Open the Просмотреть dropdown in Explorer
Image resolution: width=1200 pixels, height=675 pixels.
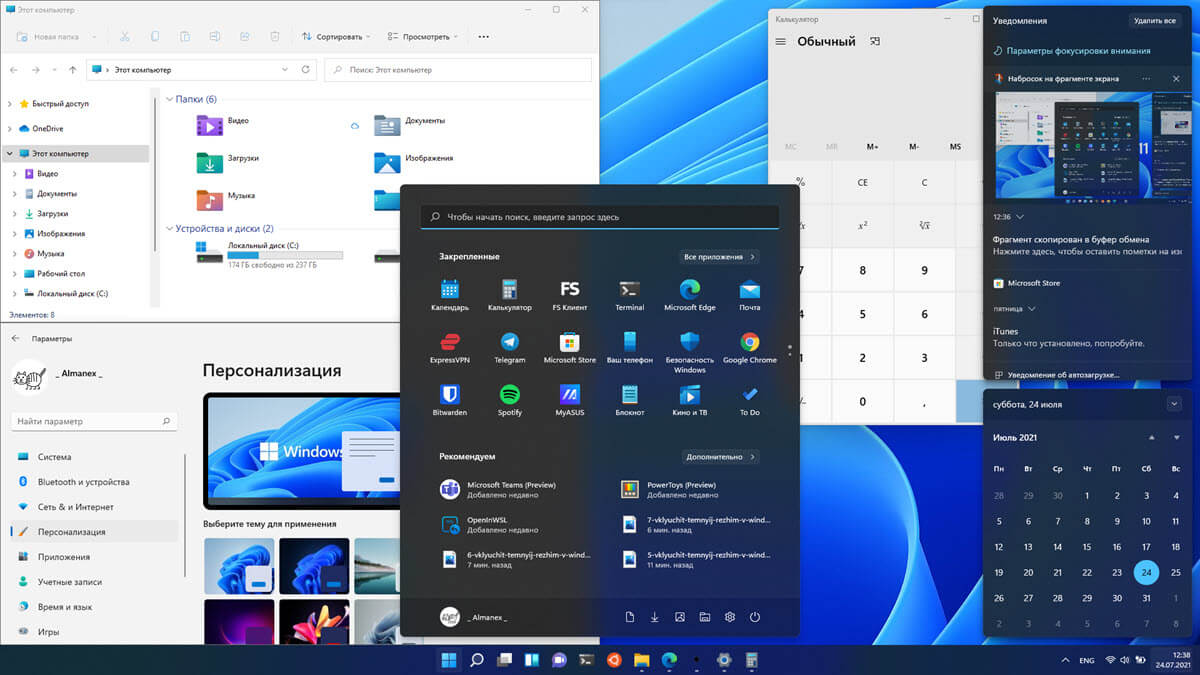[421, 36]
